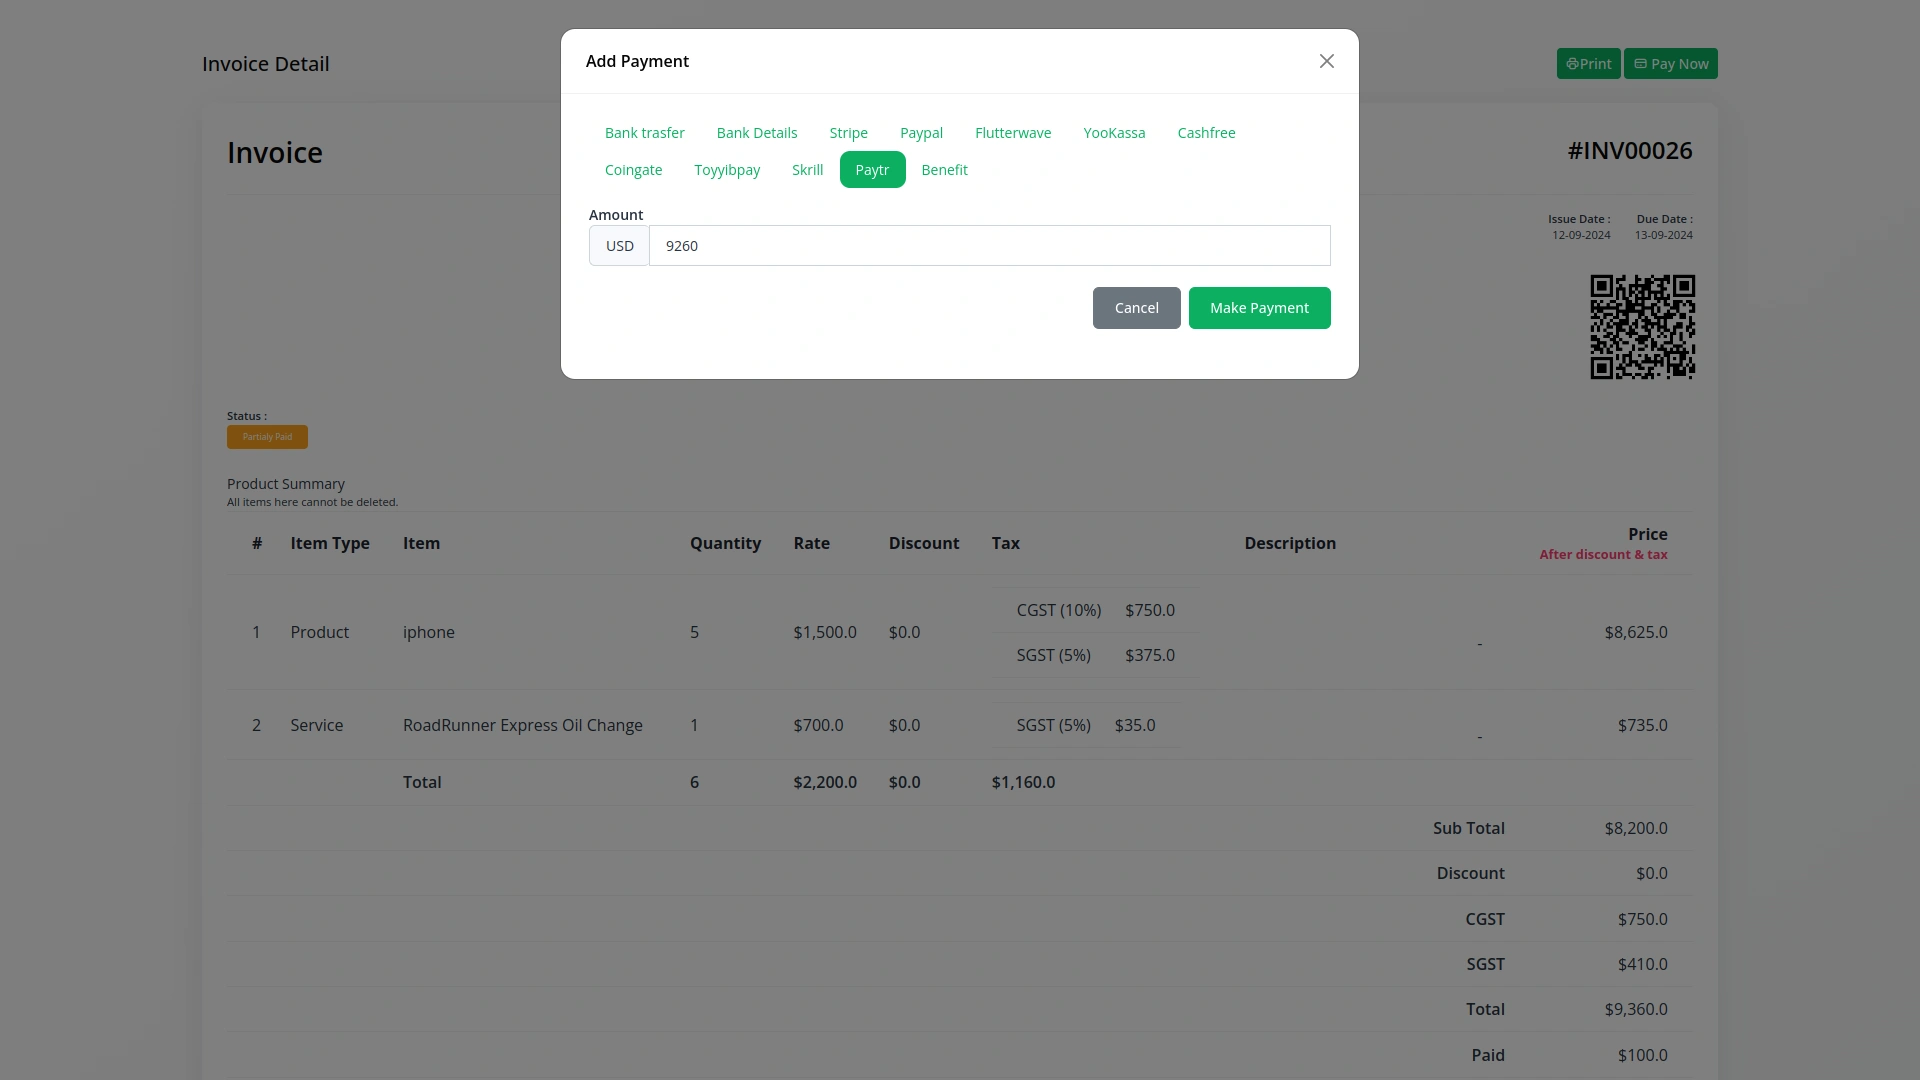1920x1080 pixels.
Task: Select Flutterwave payment method
Action: click(1012, 133)
